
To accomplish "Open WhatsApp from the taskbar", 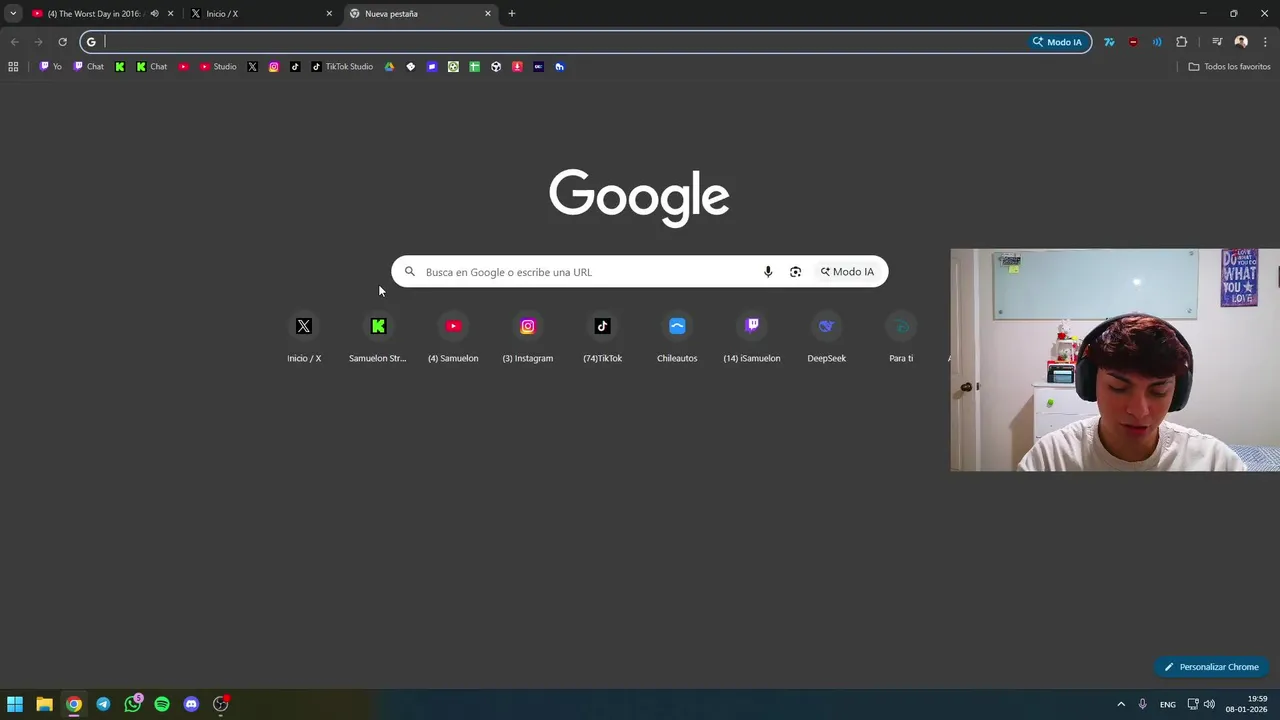I will tap(132, 704).
